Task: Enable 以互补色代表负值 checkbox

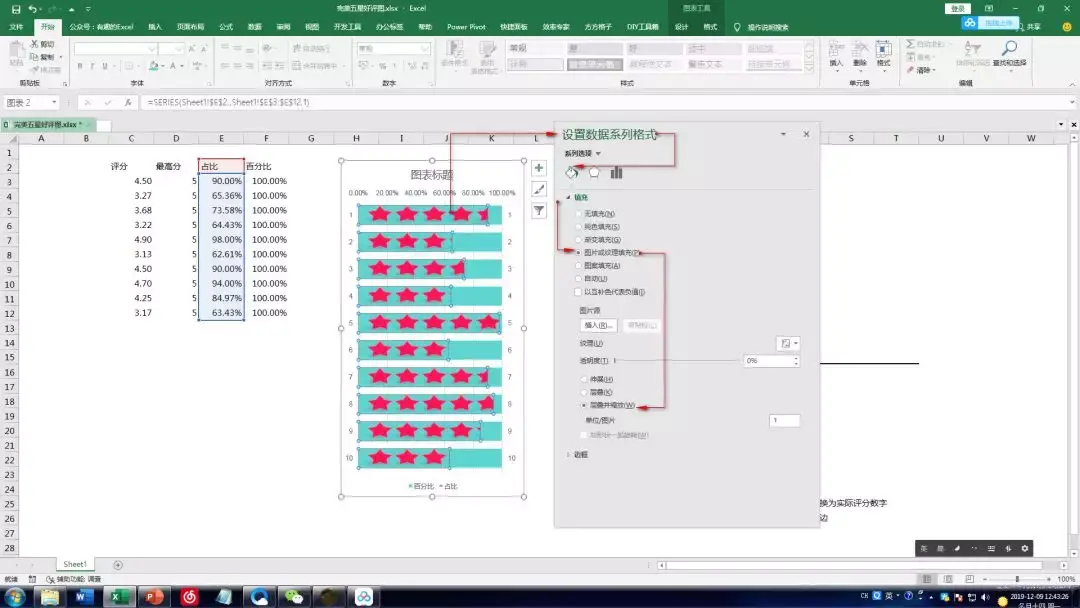Action: coord(578,292)
